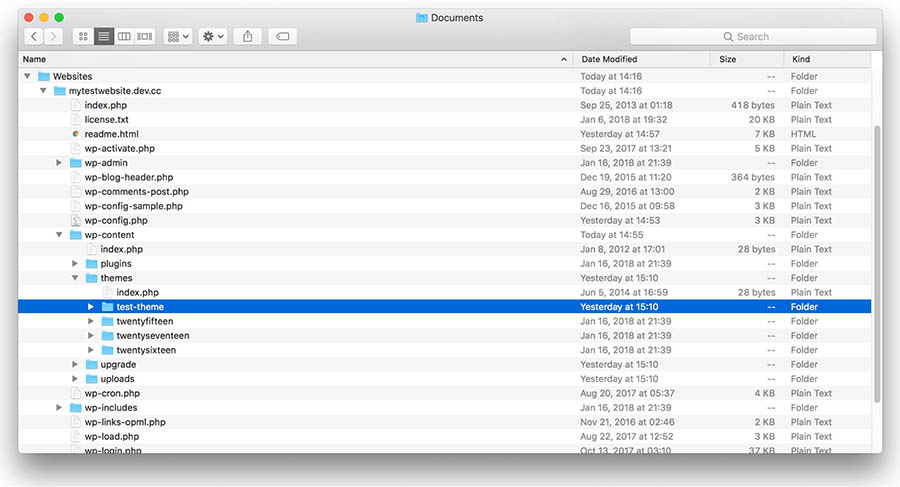Open the Action gear dropdown menu
The width and height of the screenshot is (900, 487).
click(213, 36)
